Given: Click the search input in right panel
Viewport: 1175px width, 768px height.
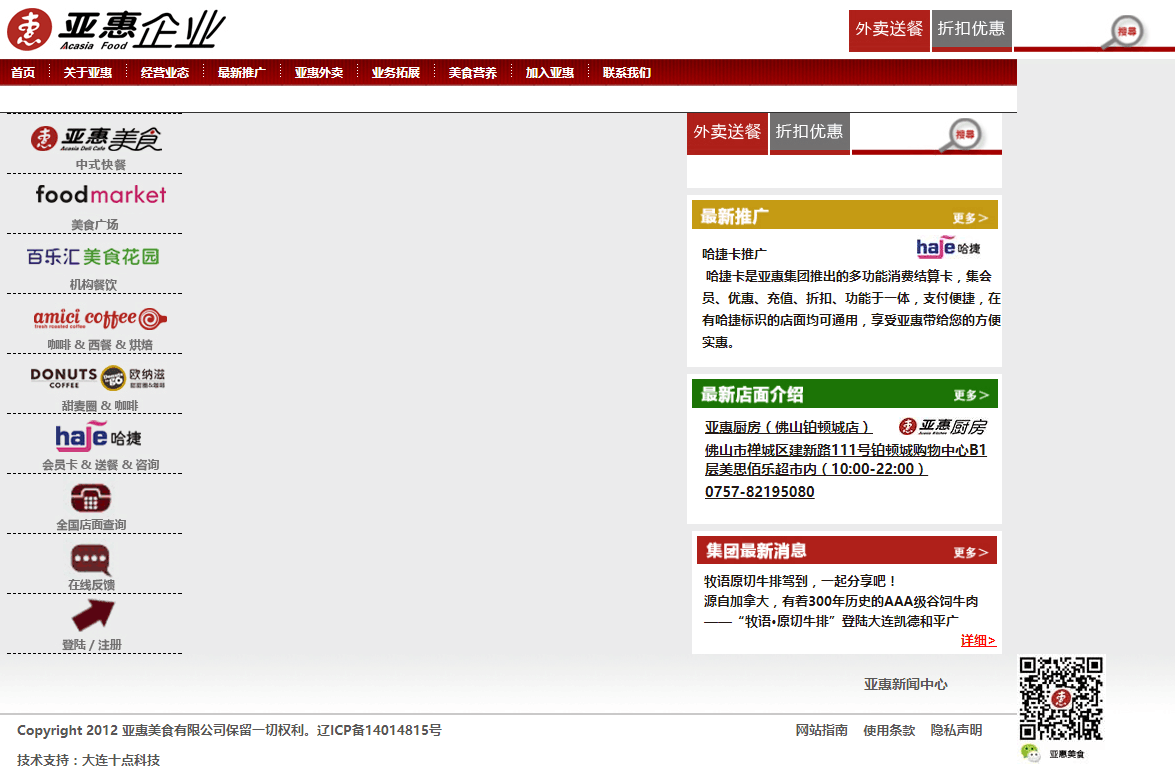Looking at the screenshot, I should pyautogui.click(x=897, y=133).
